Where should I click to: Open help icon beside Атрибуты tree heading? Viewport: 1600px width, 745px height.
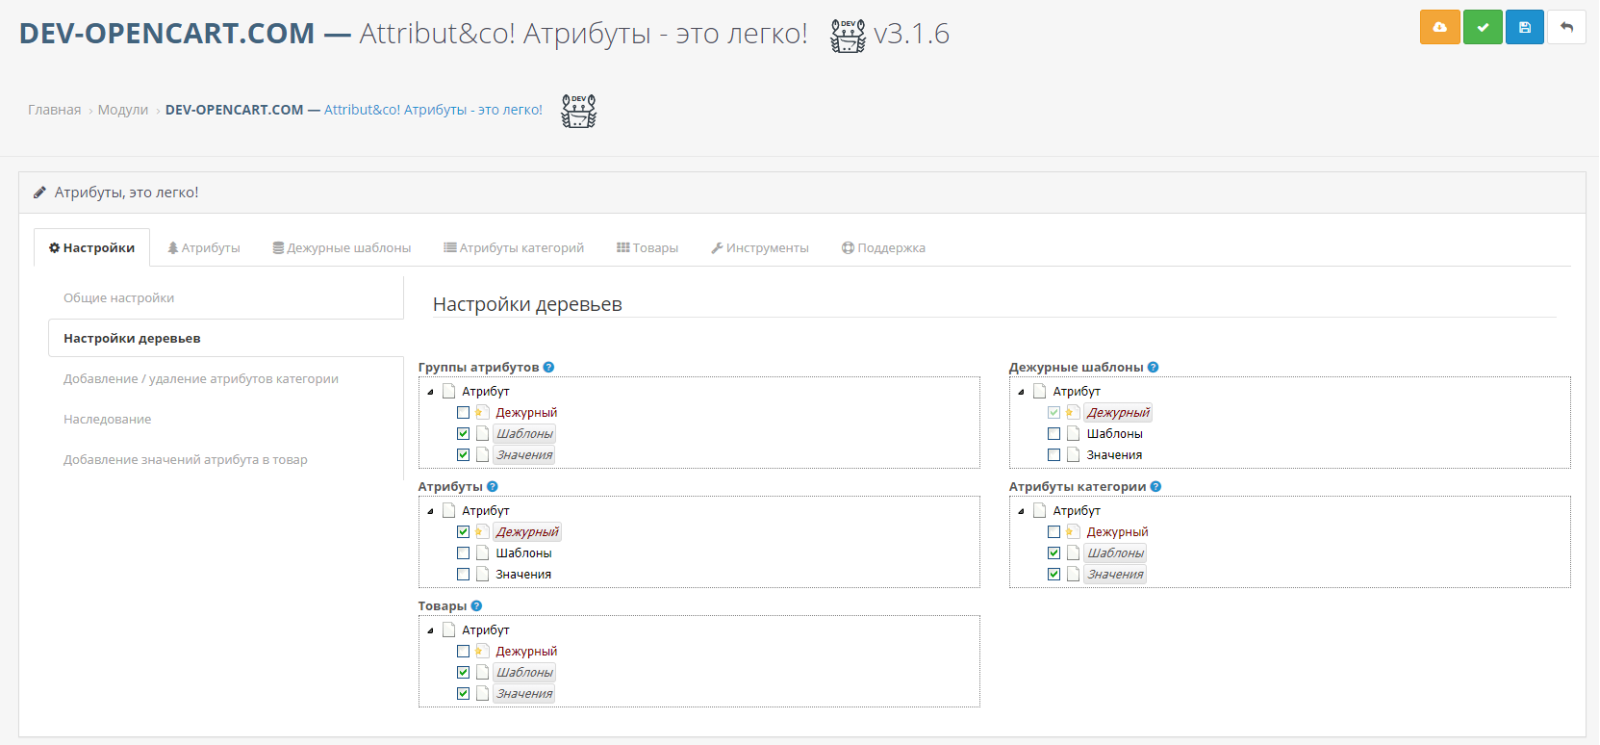492,487
